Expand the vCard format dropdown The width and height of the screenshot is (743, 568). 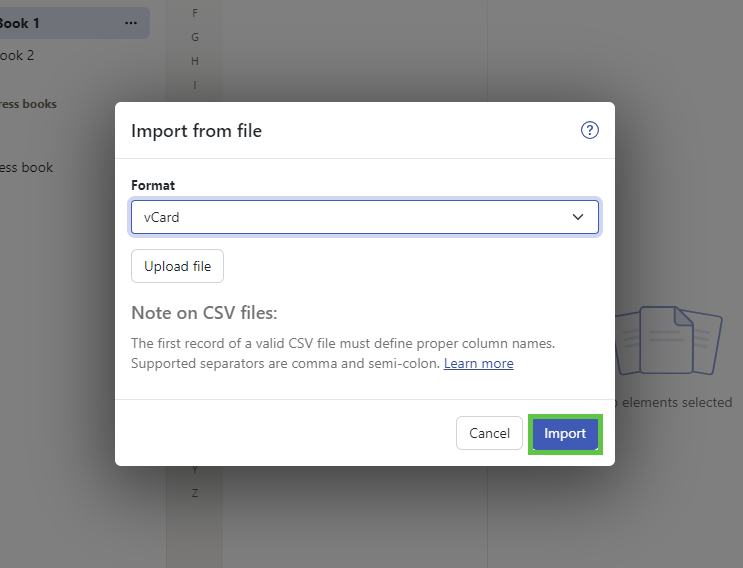click(x=365, y=217)
